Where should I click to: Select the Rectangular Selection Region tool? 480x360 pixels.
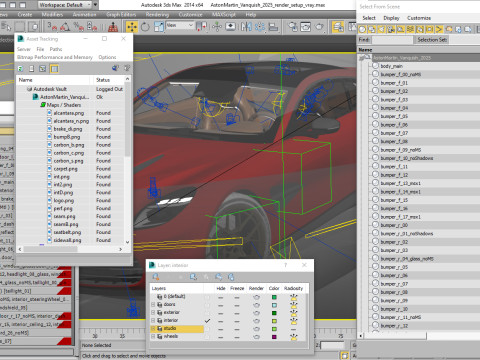click(x=19, y=26)
